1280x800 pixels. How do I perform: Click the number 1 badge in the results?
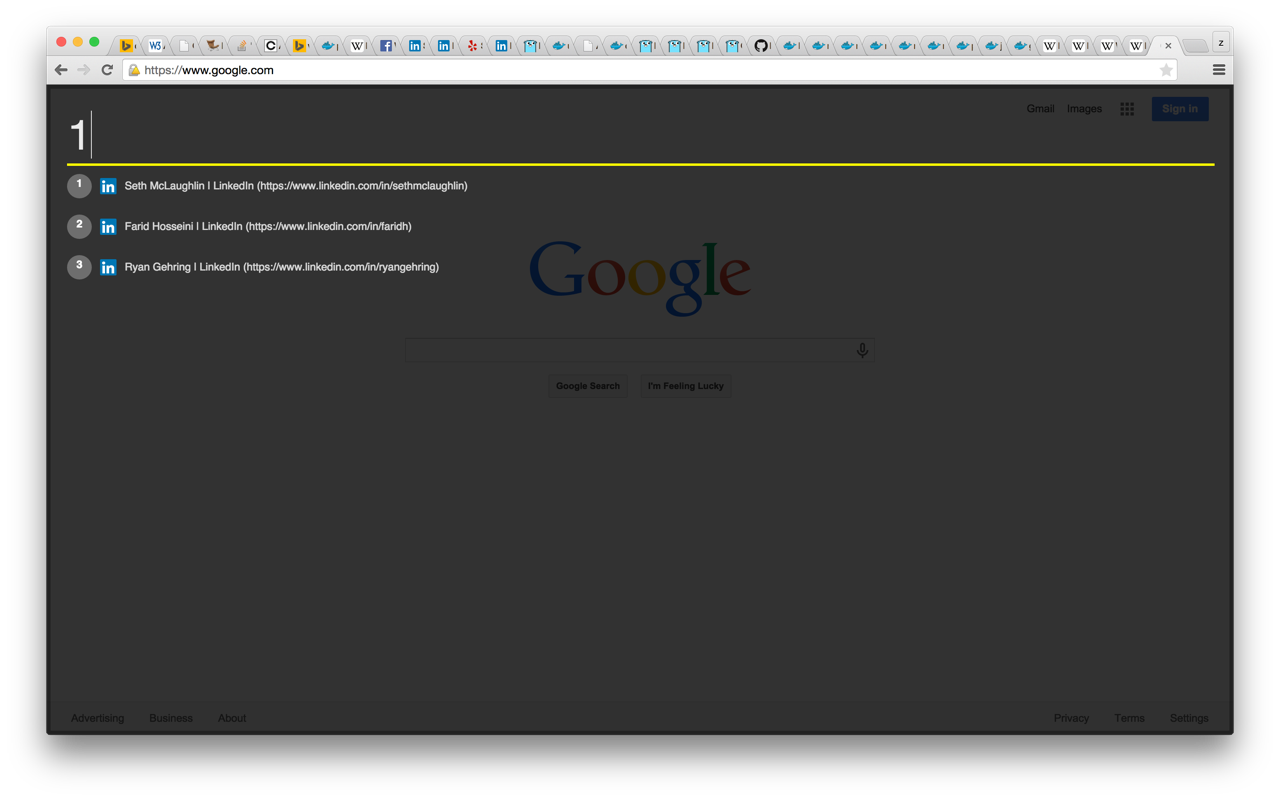coord(79,186)
